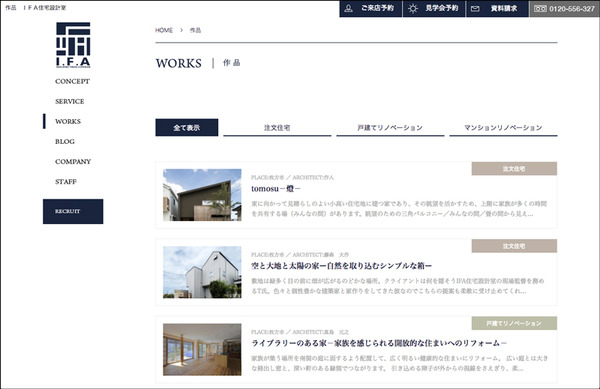Open 見学会予約 button in header
The height and width of the screenshot is (389, 600).
coord(434,8)
